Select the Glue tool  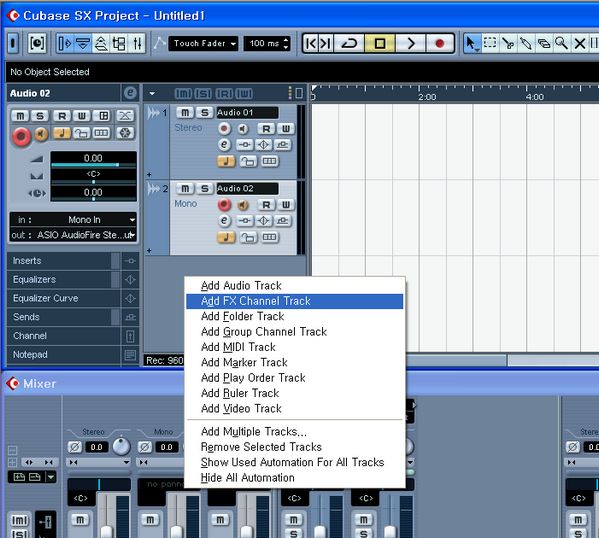point(526,43)
